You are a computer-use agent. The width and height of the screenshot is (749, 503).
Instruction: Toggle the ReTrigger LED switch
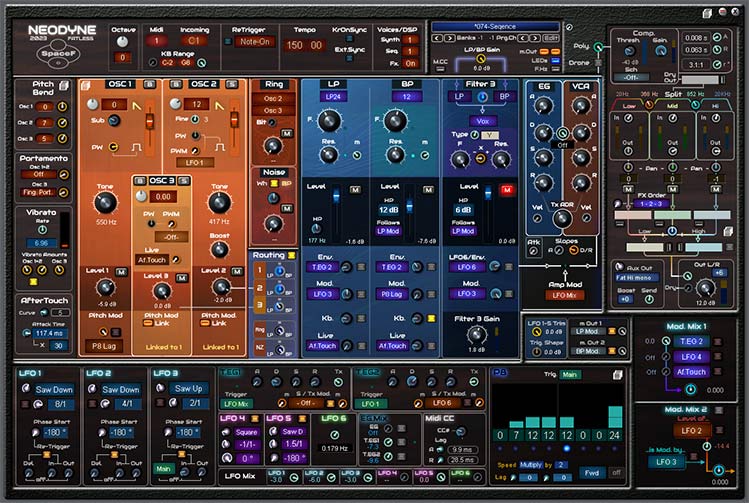coord(228,42)
